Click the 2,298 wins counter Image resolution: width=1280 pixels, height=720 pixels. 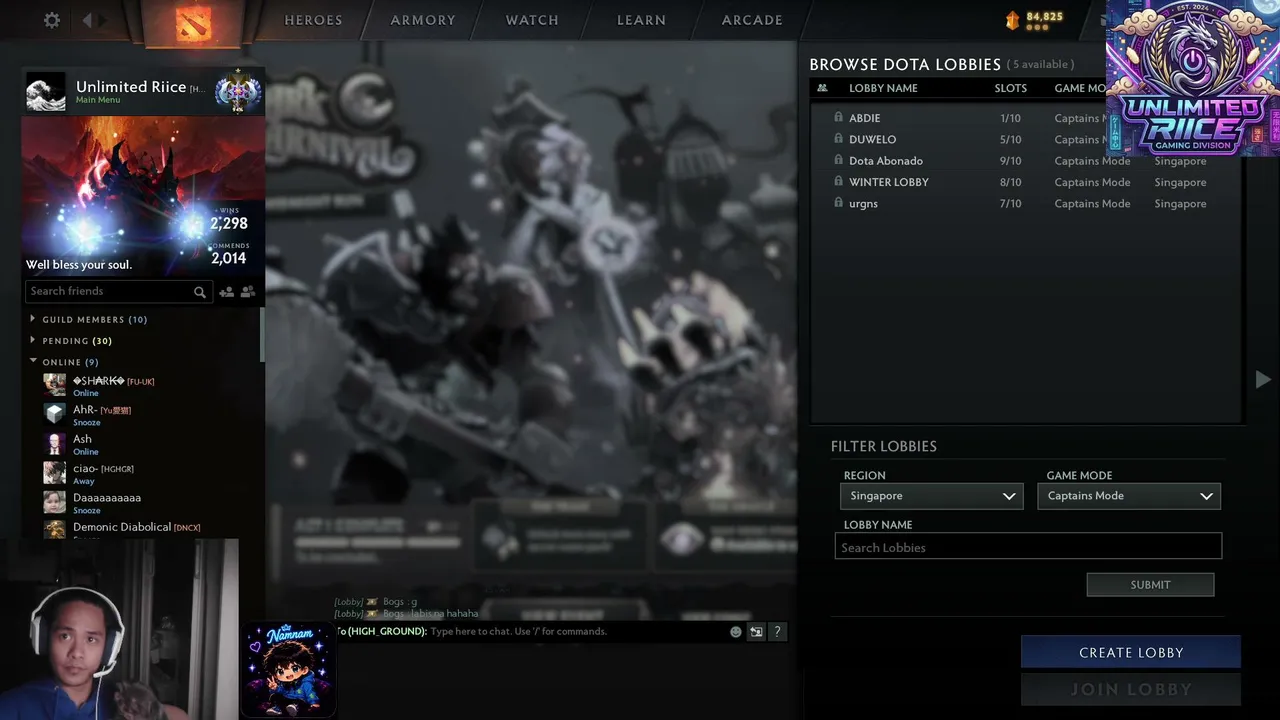click(229, 223)
